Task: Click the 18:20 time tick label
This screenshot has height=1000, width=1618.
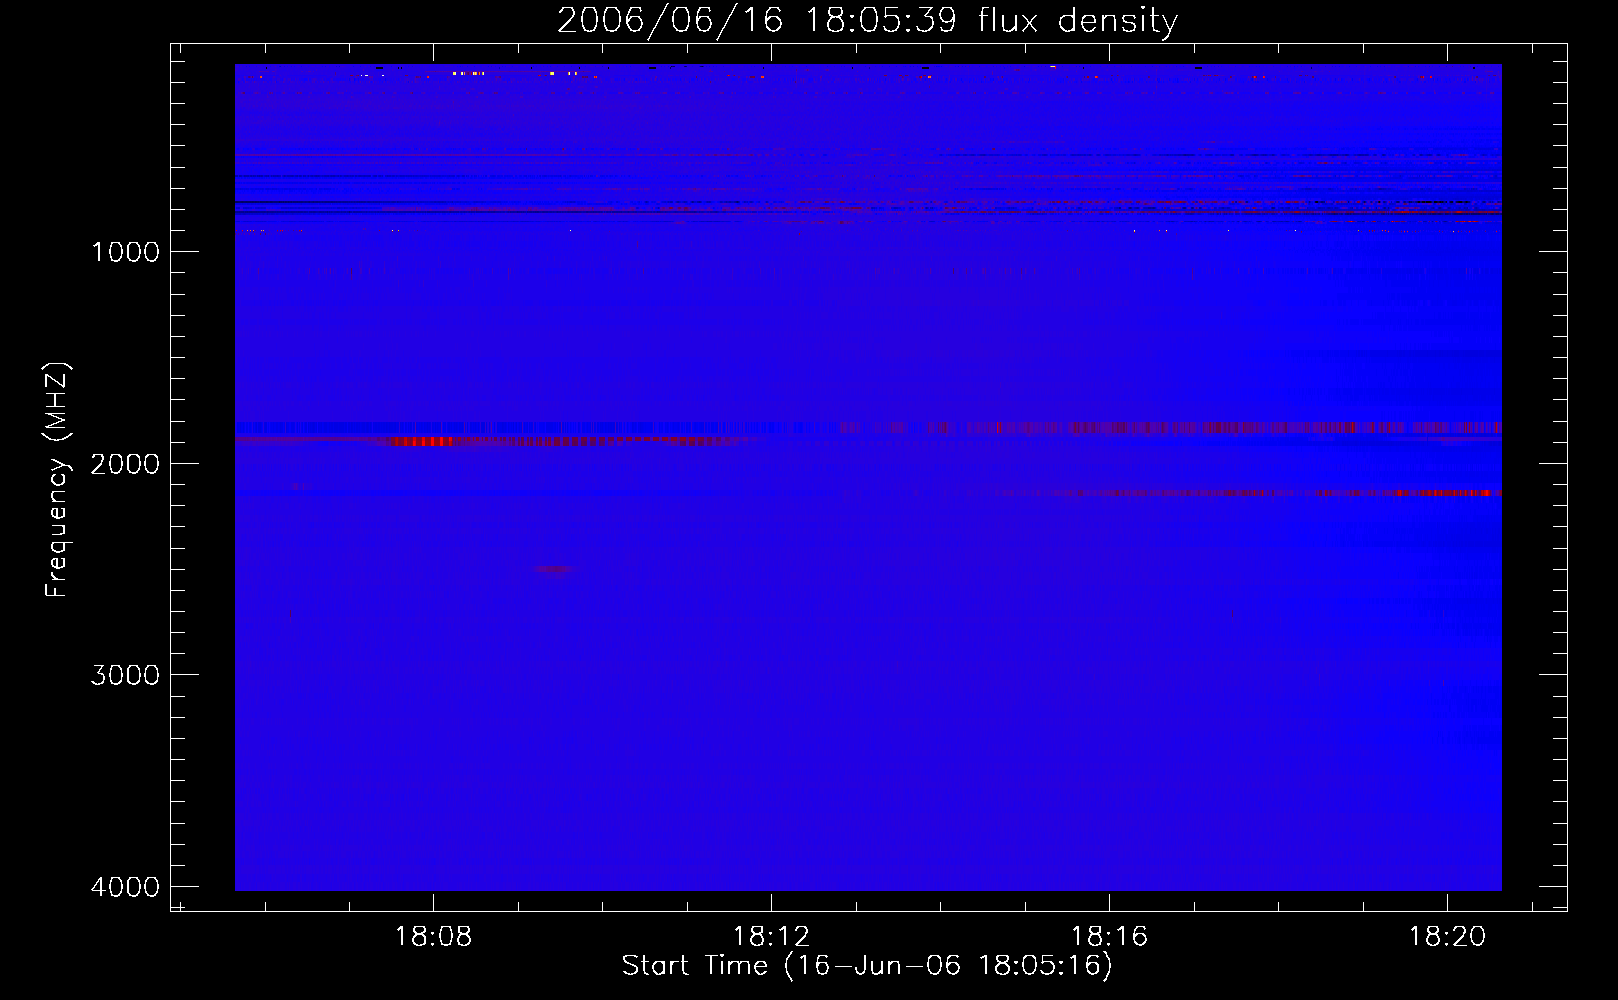Action: pyautogui.click(x=1447, y=937)
